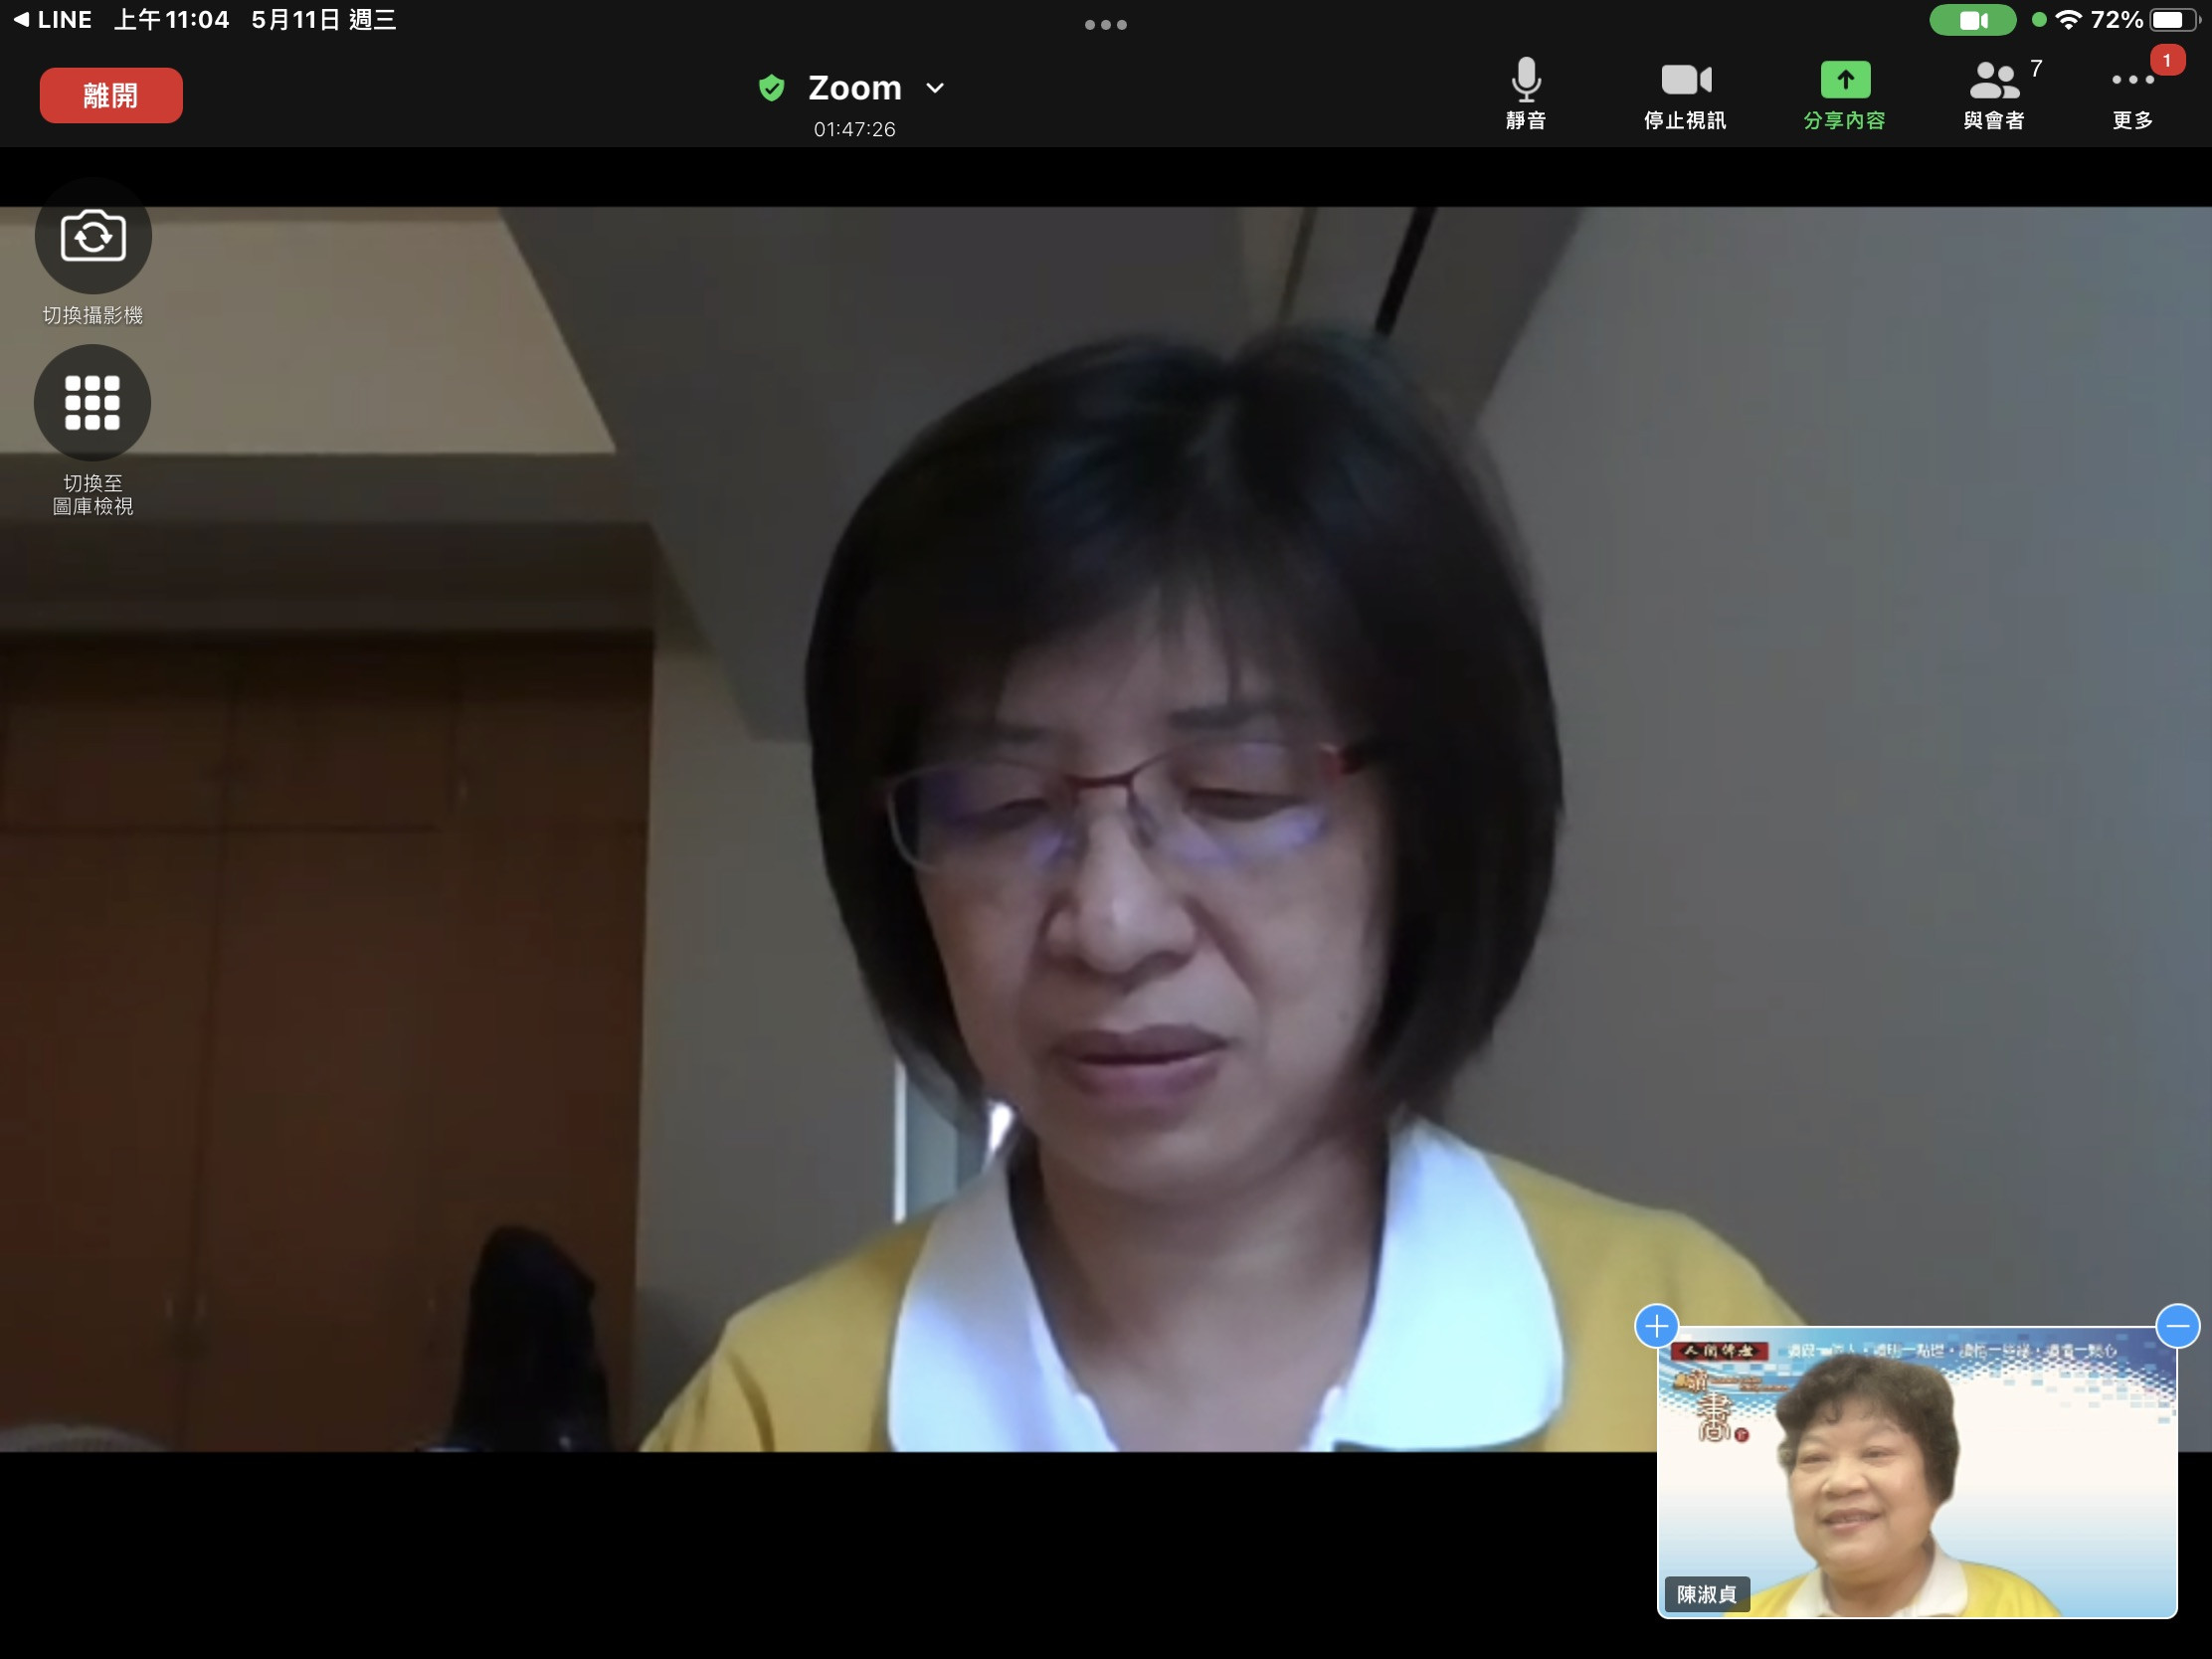
Task: Click the green security shield icon
Action: tap(771, 88)
